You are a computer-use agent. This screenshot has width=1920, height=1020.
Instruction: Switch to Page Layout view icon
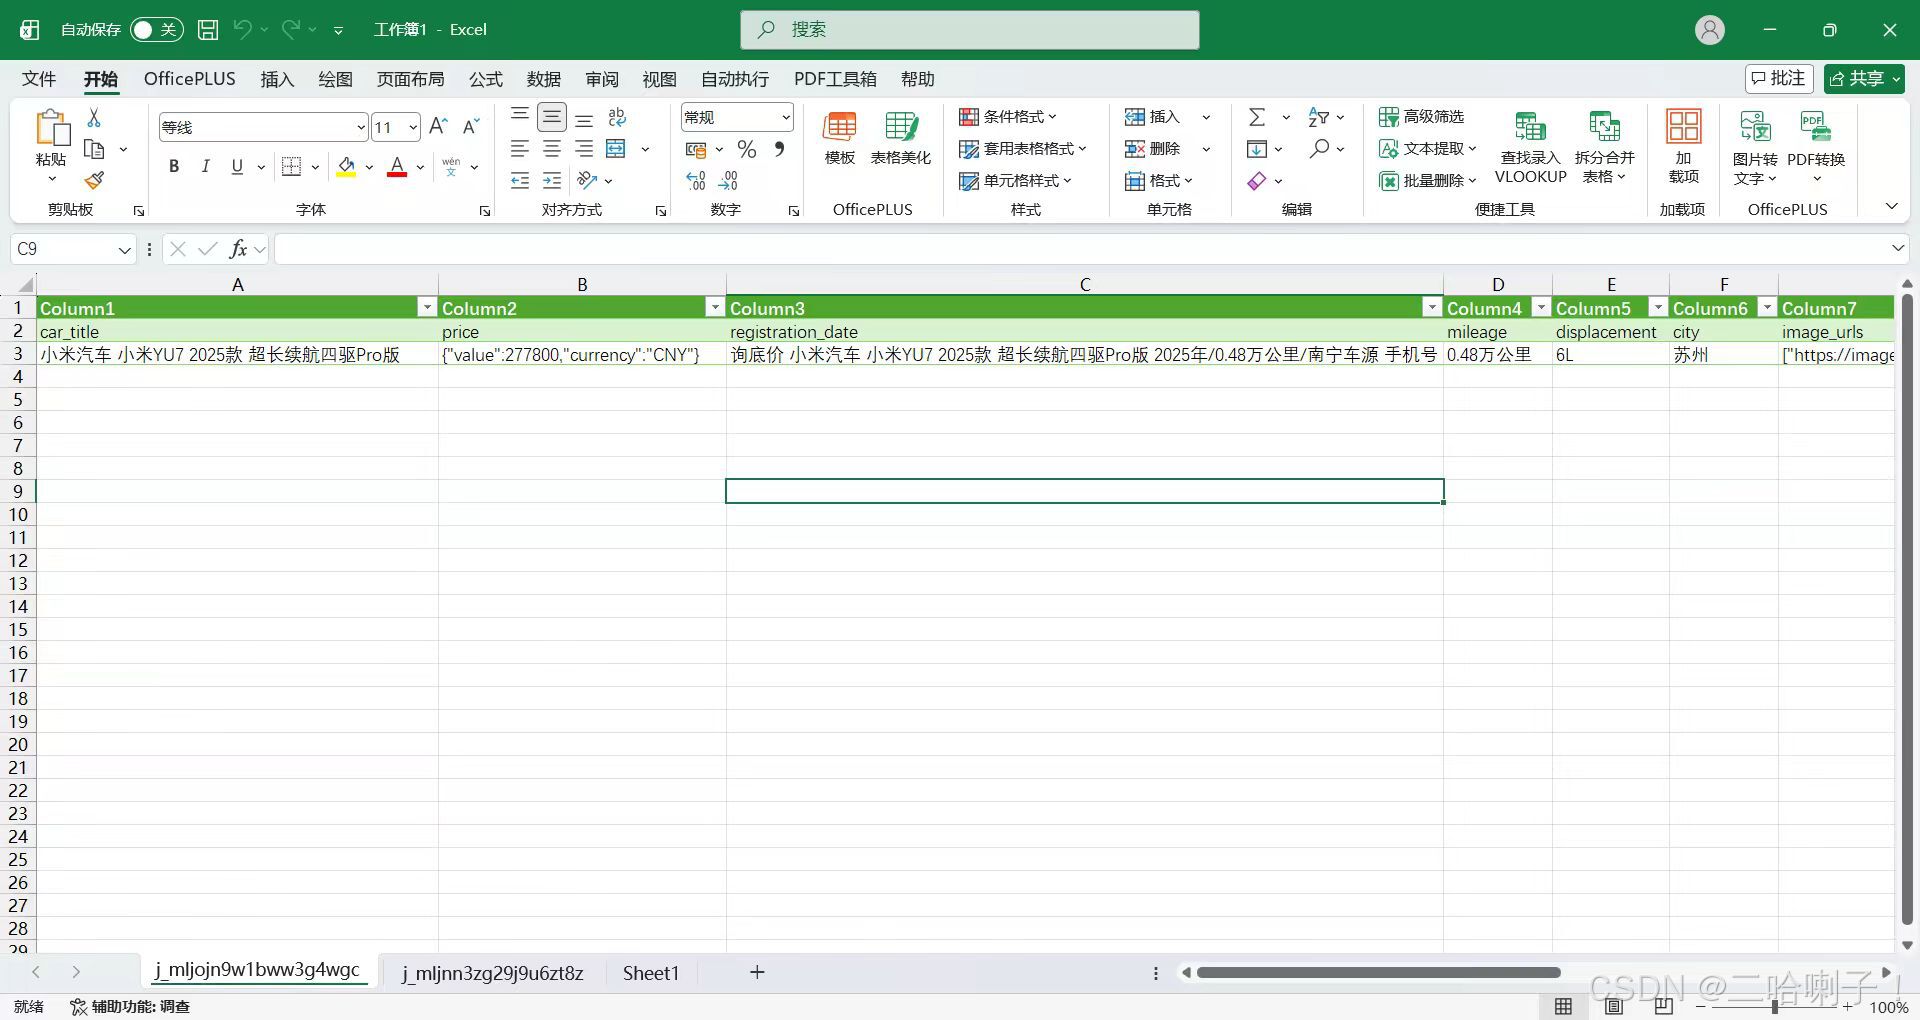[x=1614, y=1006]
